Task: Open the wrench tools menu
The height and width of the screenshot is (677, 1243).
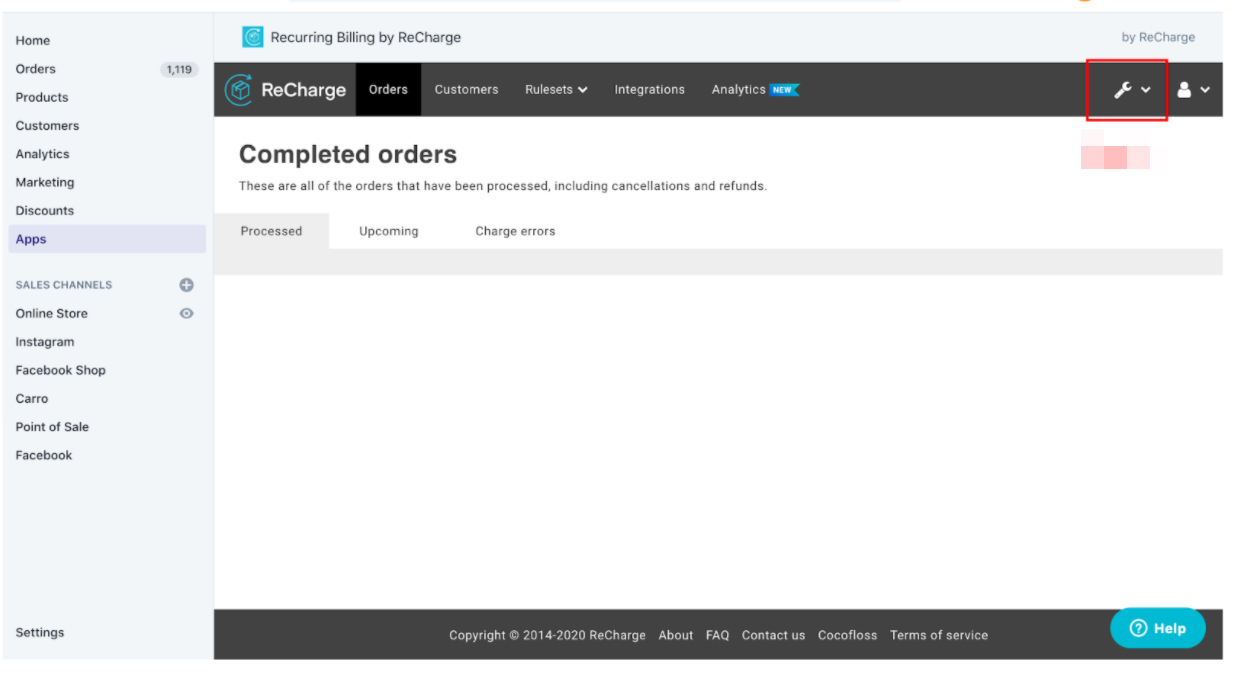Action: (1131, 90)
